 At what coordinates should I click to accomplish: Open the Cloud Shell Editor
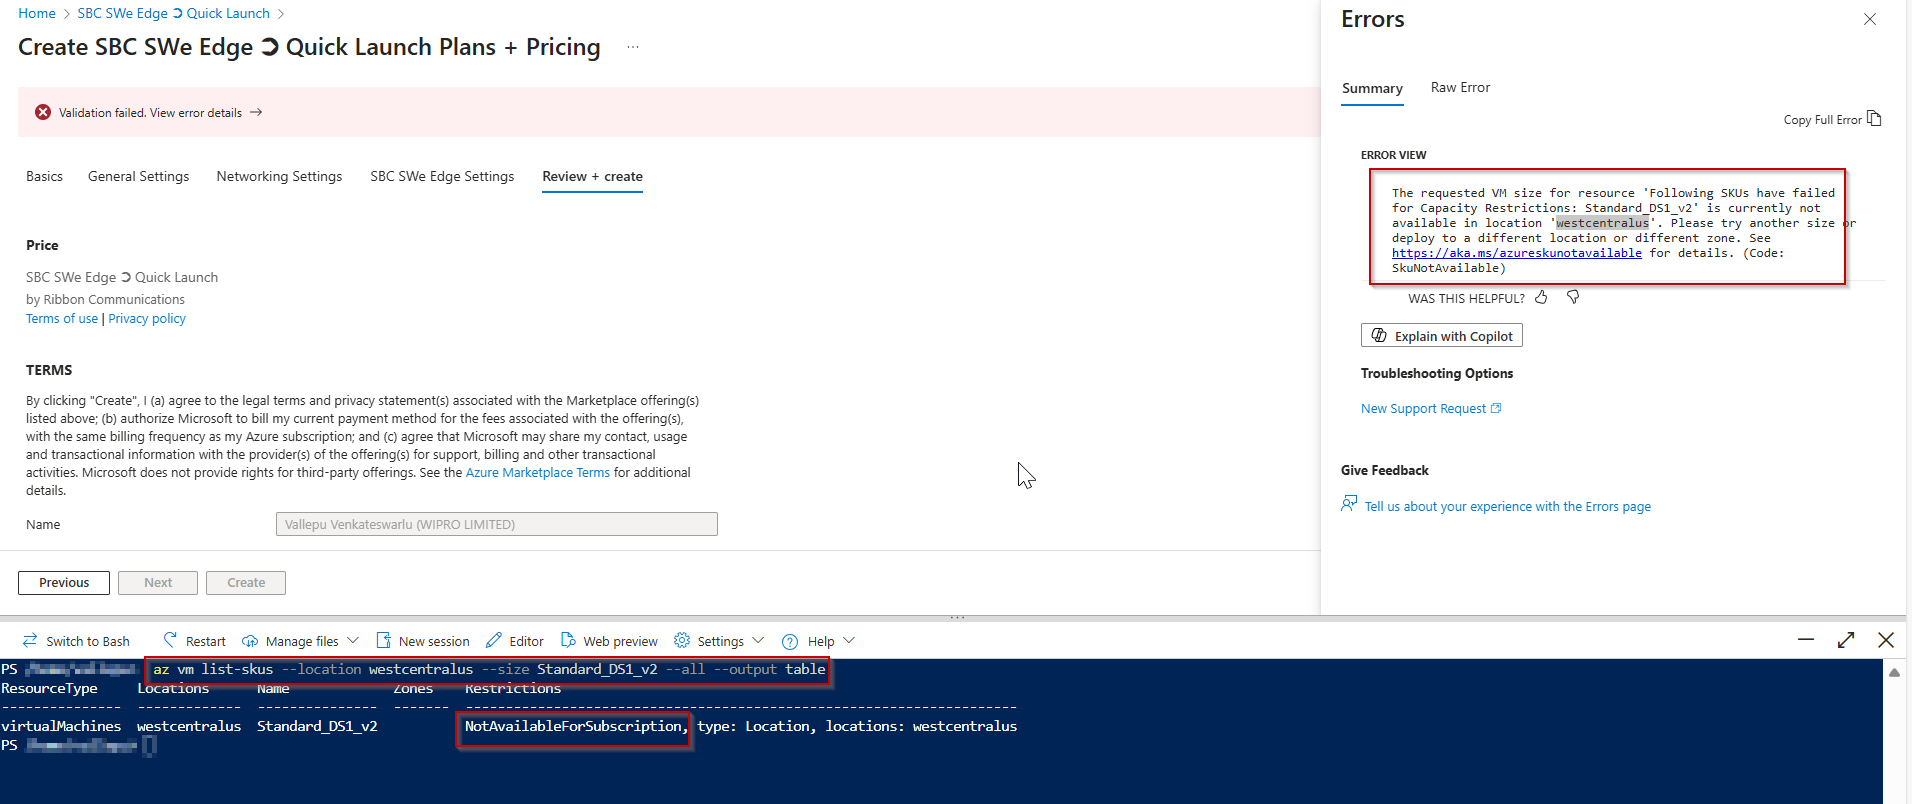[515, 641]
